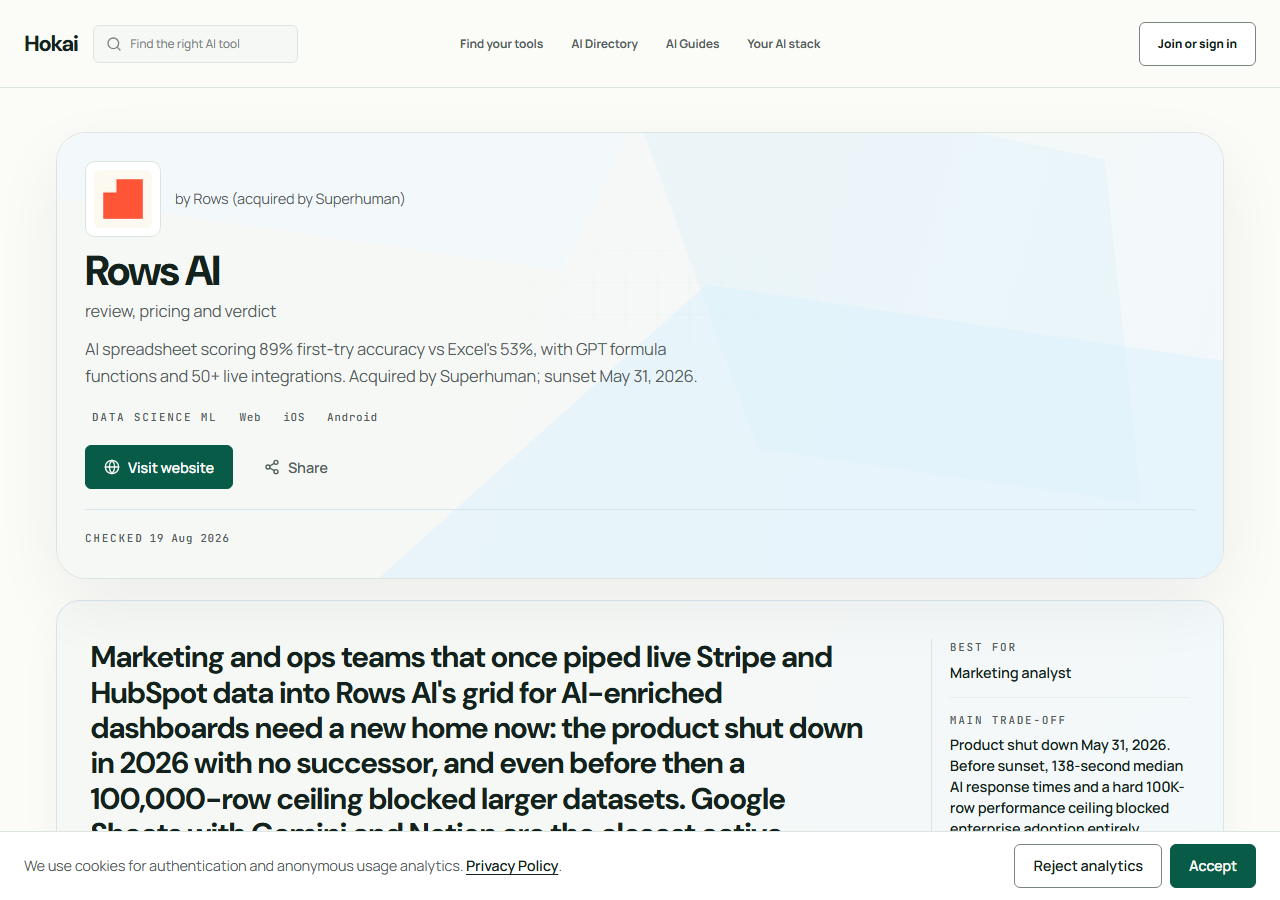This screenshot has height=900, width=1280.
Task: Select the Android platform tag
Action: click(x=352, y=417)
